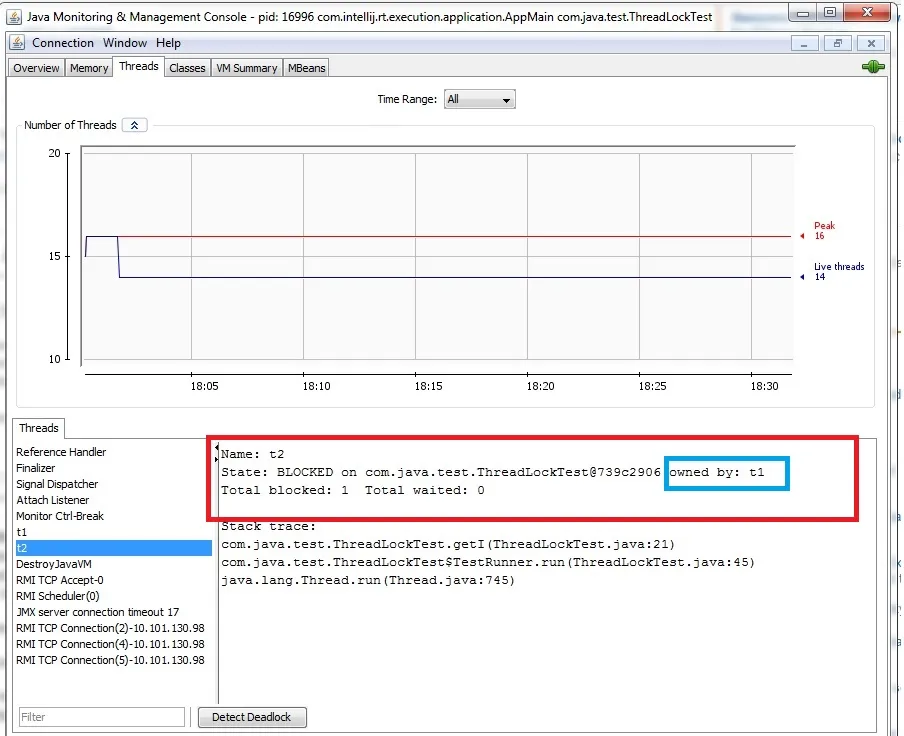Click the thread Filter input field
Image resolution: width=904 pixels, height=736 pixels.
point(102,717)
